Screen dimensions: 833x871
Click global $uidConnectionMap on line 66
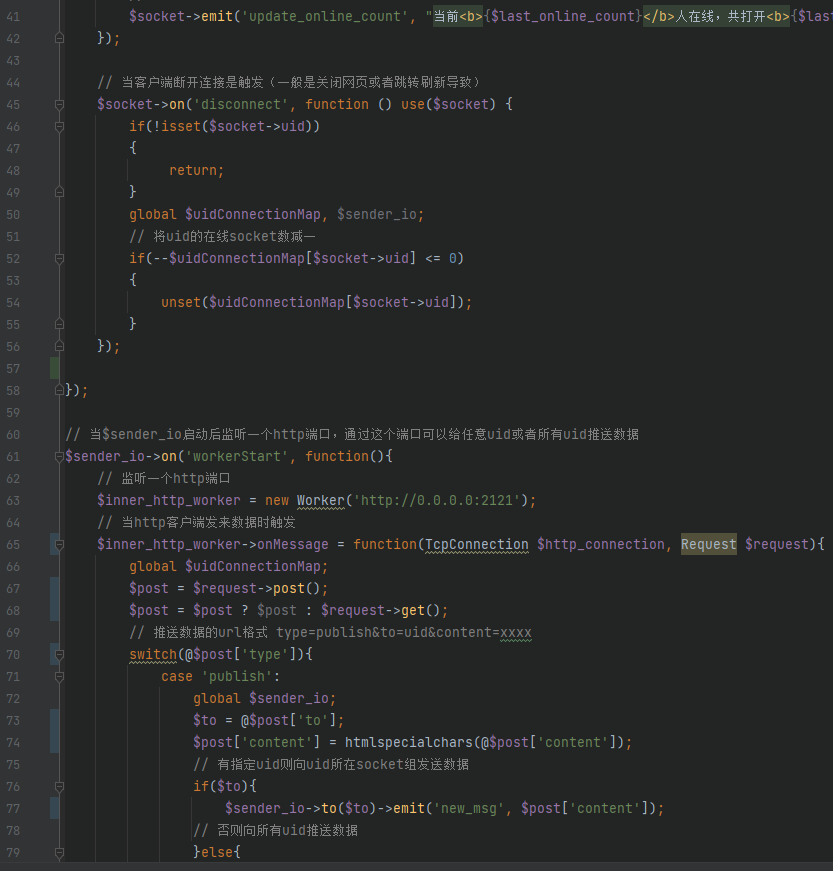tap(228, 567)
